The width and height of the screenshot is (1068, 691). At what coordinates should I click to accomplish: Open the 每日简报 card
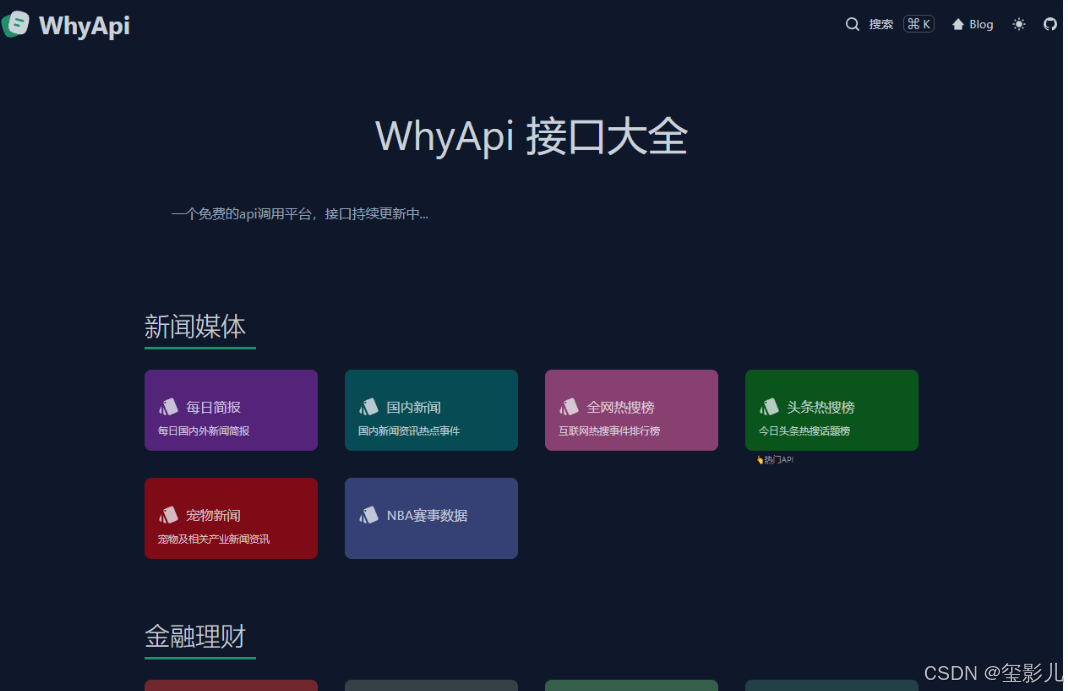pyautogui.click(x=231, y=410)
